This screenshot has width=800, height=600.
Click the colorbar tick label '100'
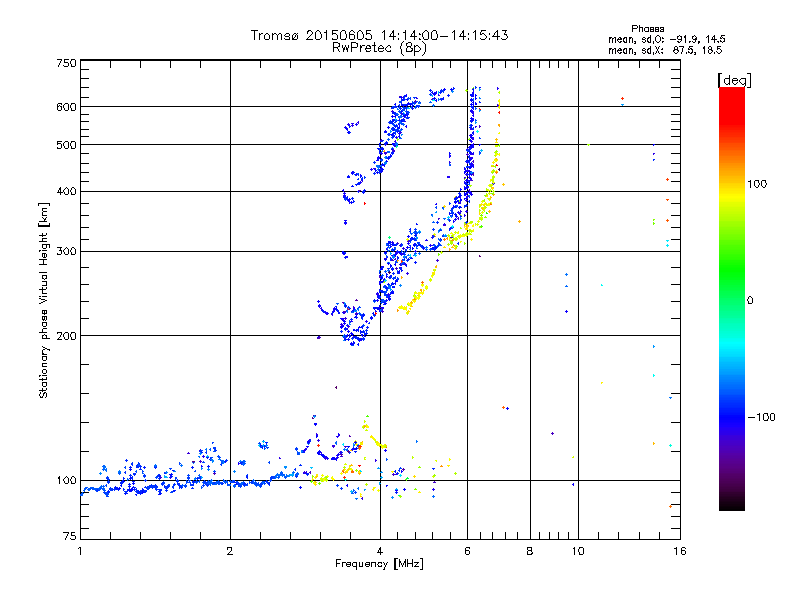[757, 184]
